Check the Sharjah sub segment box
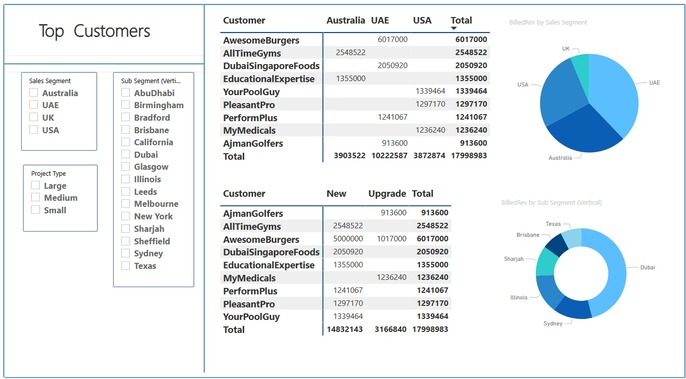The width and height of the screenshot is (686, 379). pos(126,228)
